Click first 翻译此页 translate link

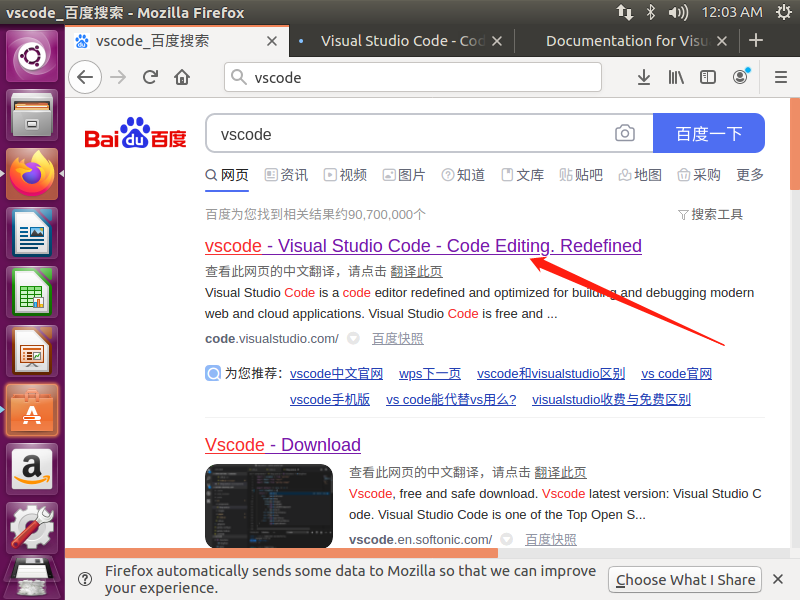coord(416,271)
